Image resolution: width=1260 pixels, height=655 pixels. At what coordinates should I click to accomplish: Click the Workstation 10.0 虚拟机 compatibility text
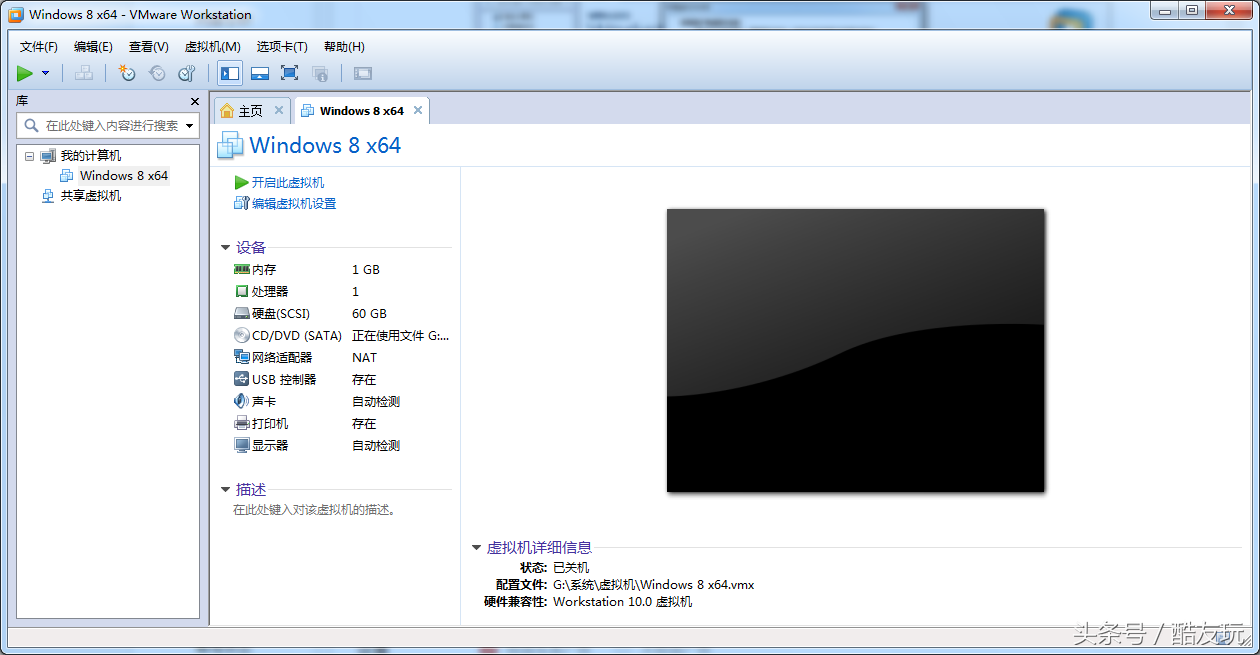tap(622, 602)
